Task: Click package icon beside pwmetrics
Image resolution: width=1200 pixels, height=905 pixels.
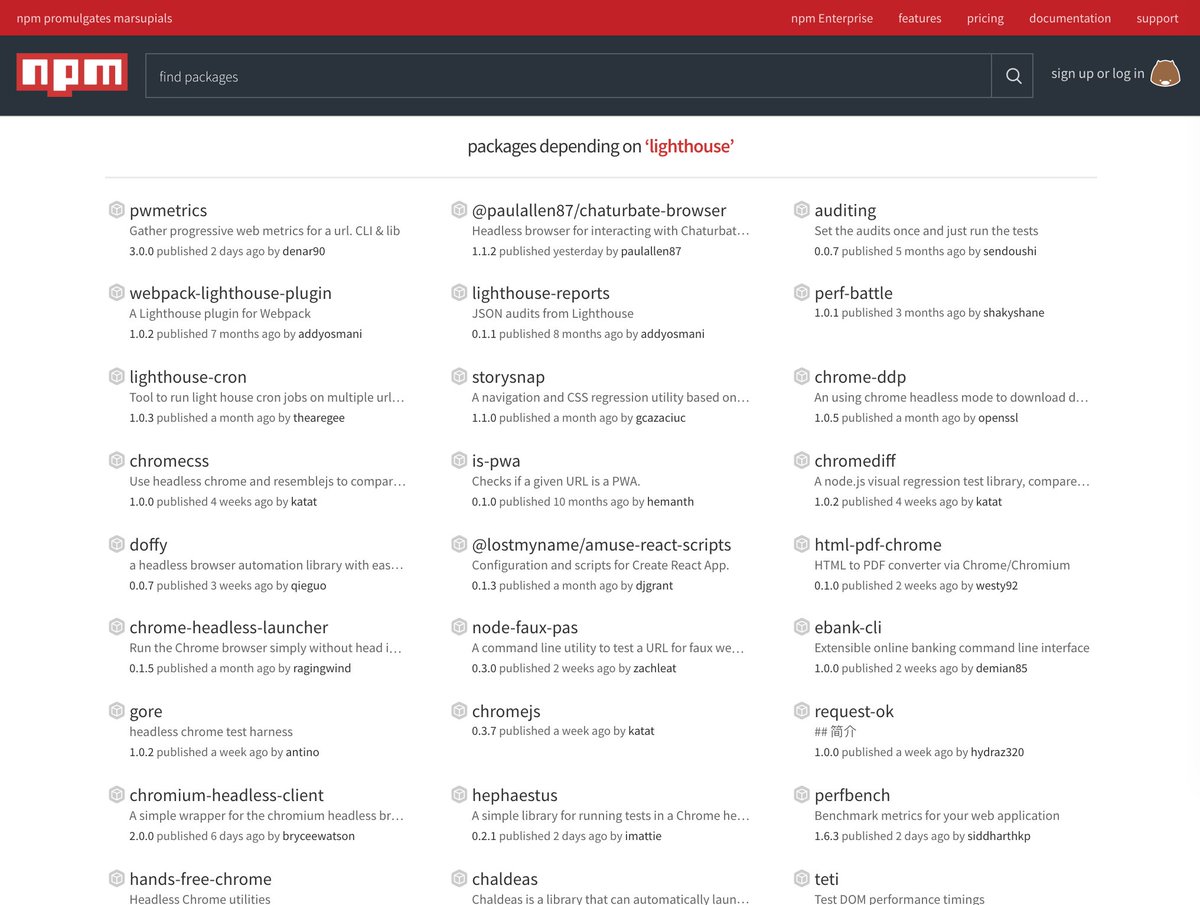Action: pos(116,210)
